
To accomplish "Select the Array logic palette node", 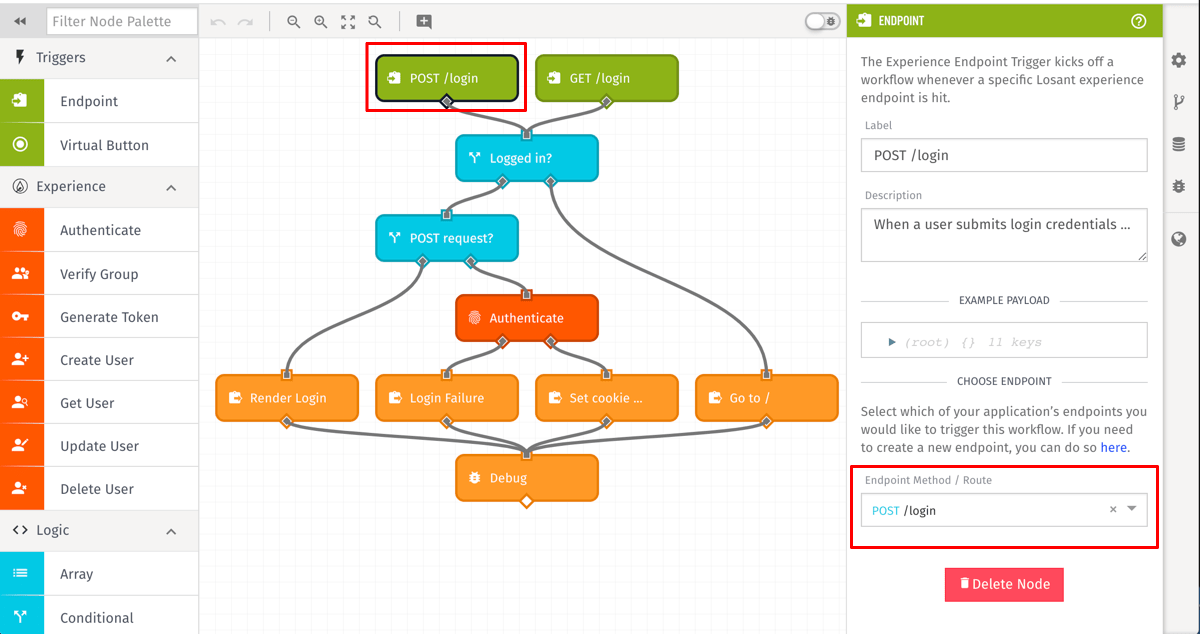I will 99,574.
